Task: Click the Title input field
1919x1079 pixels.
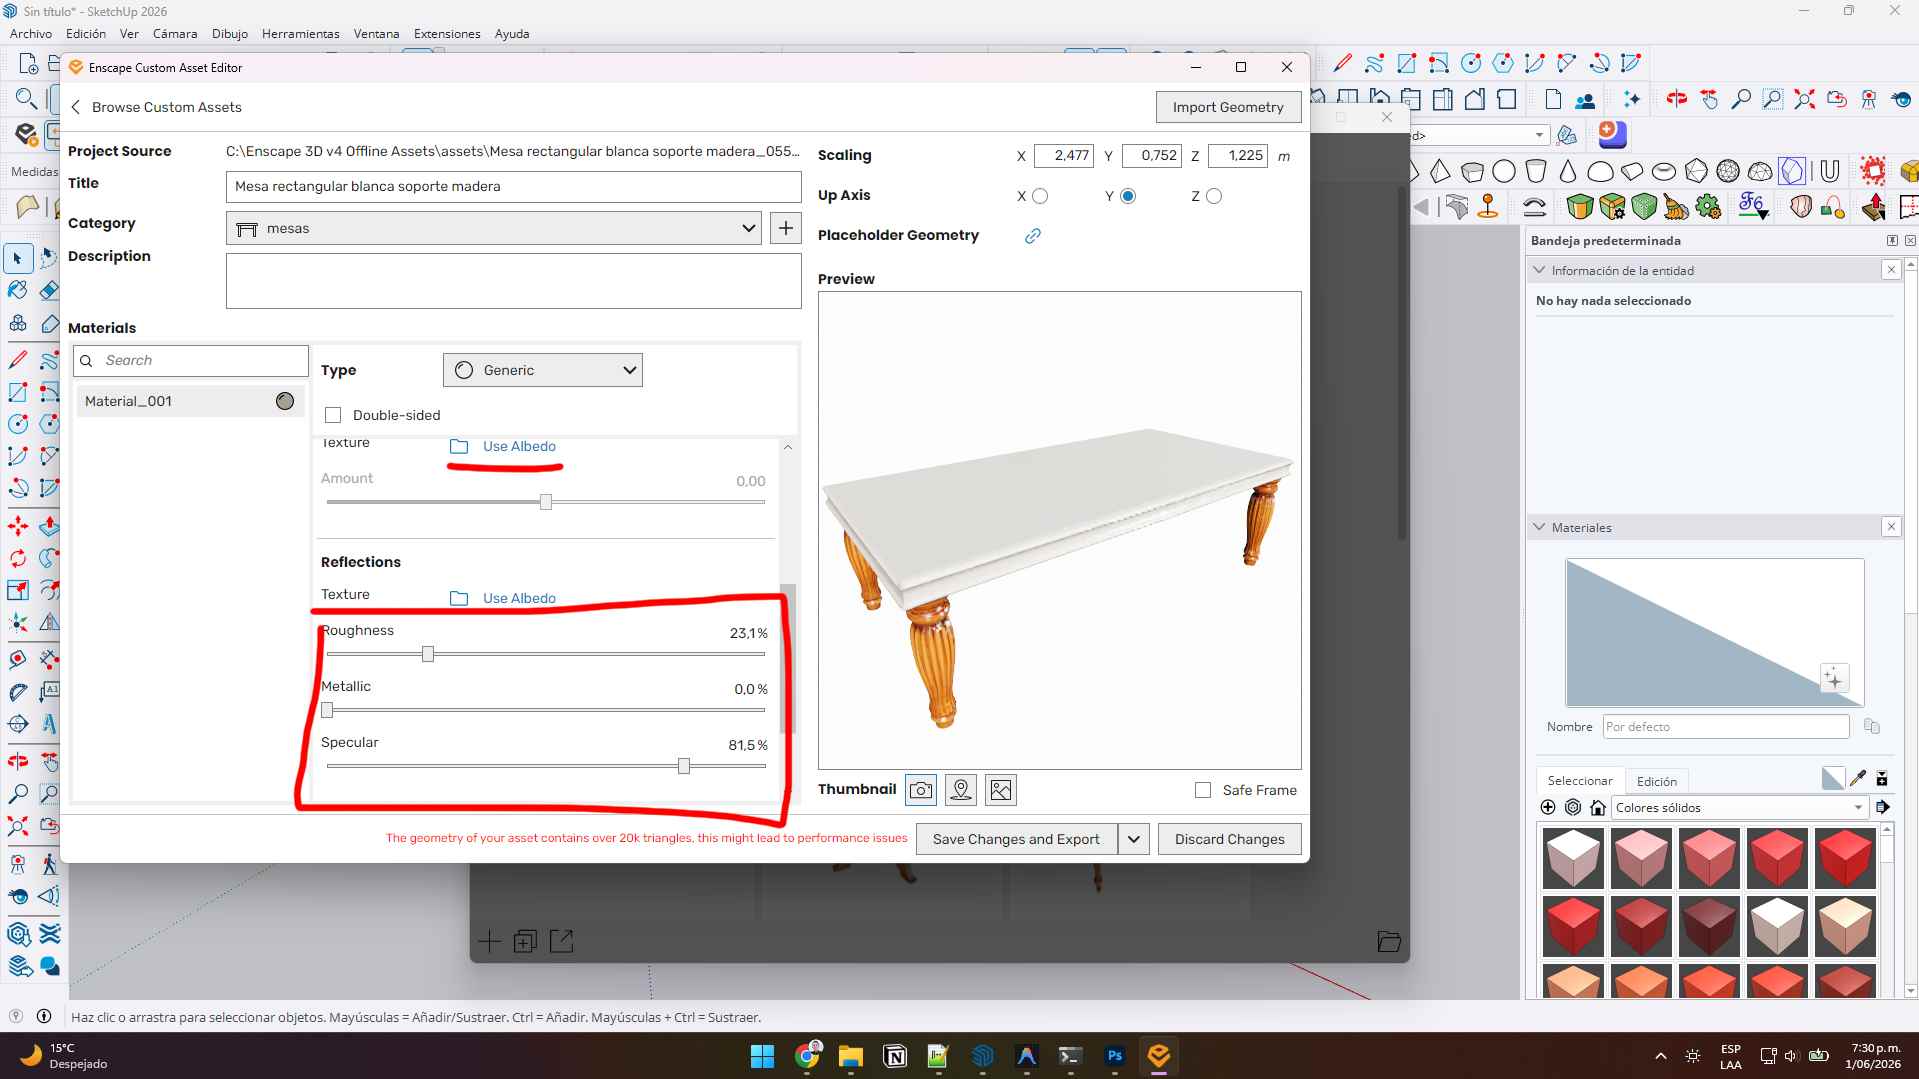Action: [513, 186]
